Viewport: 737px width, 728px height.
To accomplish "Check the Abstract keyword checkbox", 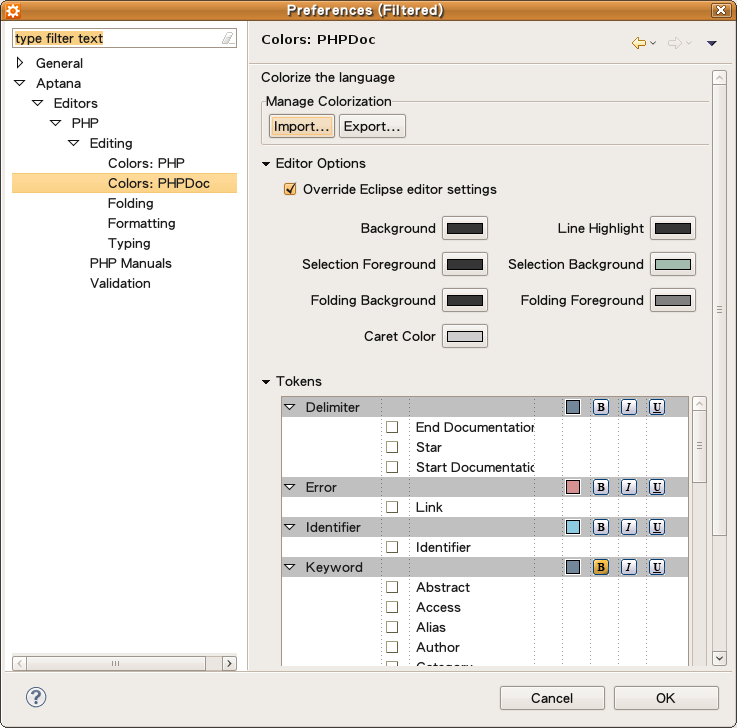I will [x=392, y=587].
